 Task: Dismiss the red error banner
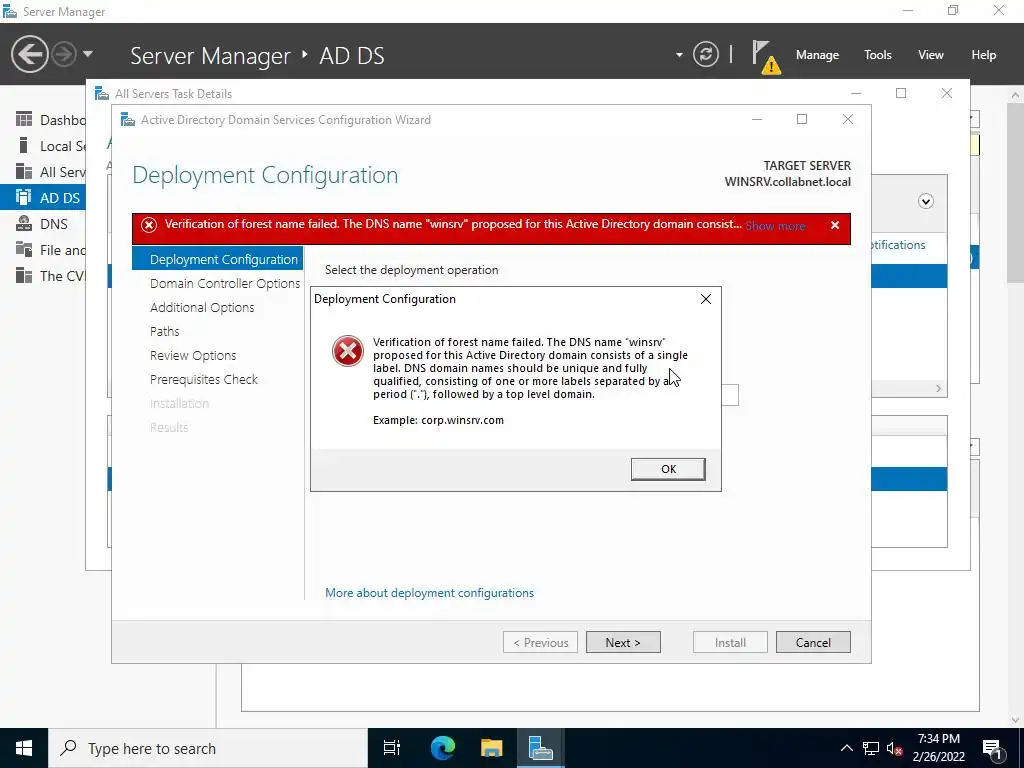pos(835,225)
